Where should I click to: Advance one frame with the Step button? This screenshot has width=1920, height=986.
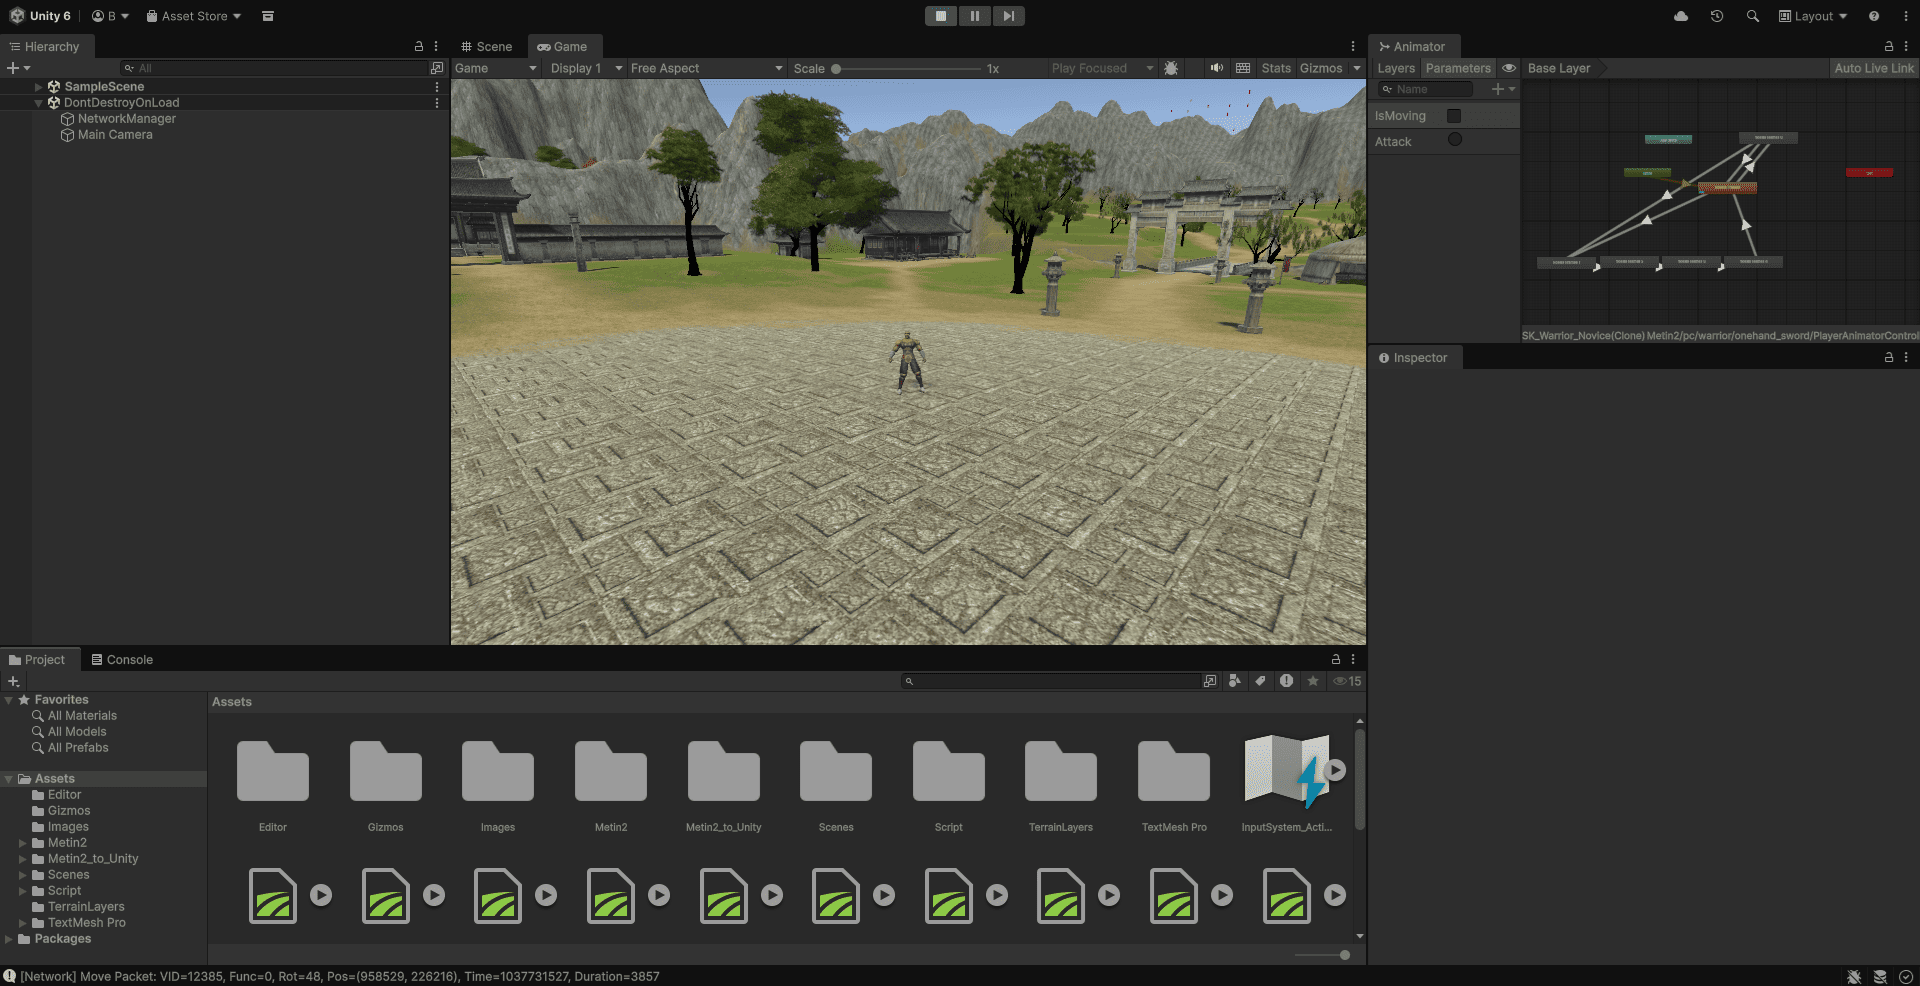pyautogui.click(x=1009, y=16)
